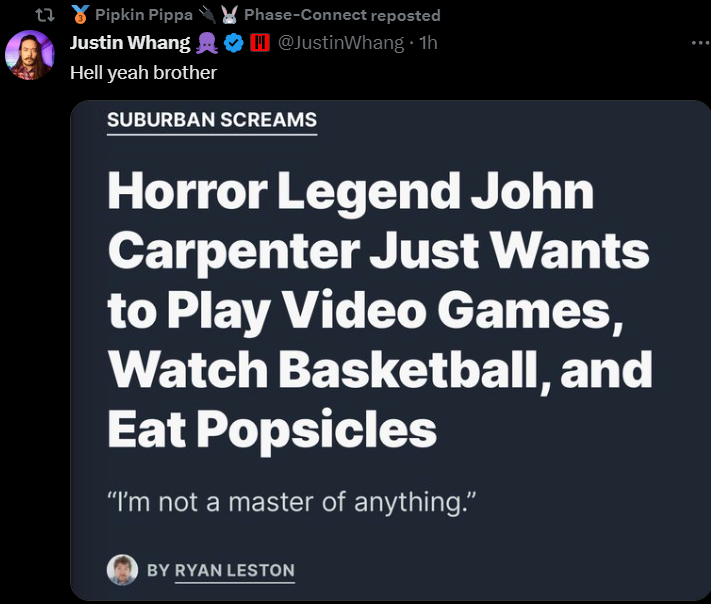Click the plug emoji after Pipkin Pippa
Image resolution: width=711 pixels, height=604 pixels.
(x=207, y=15)
